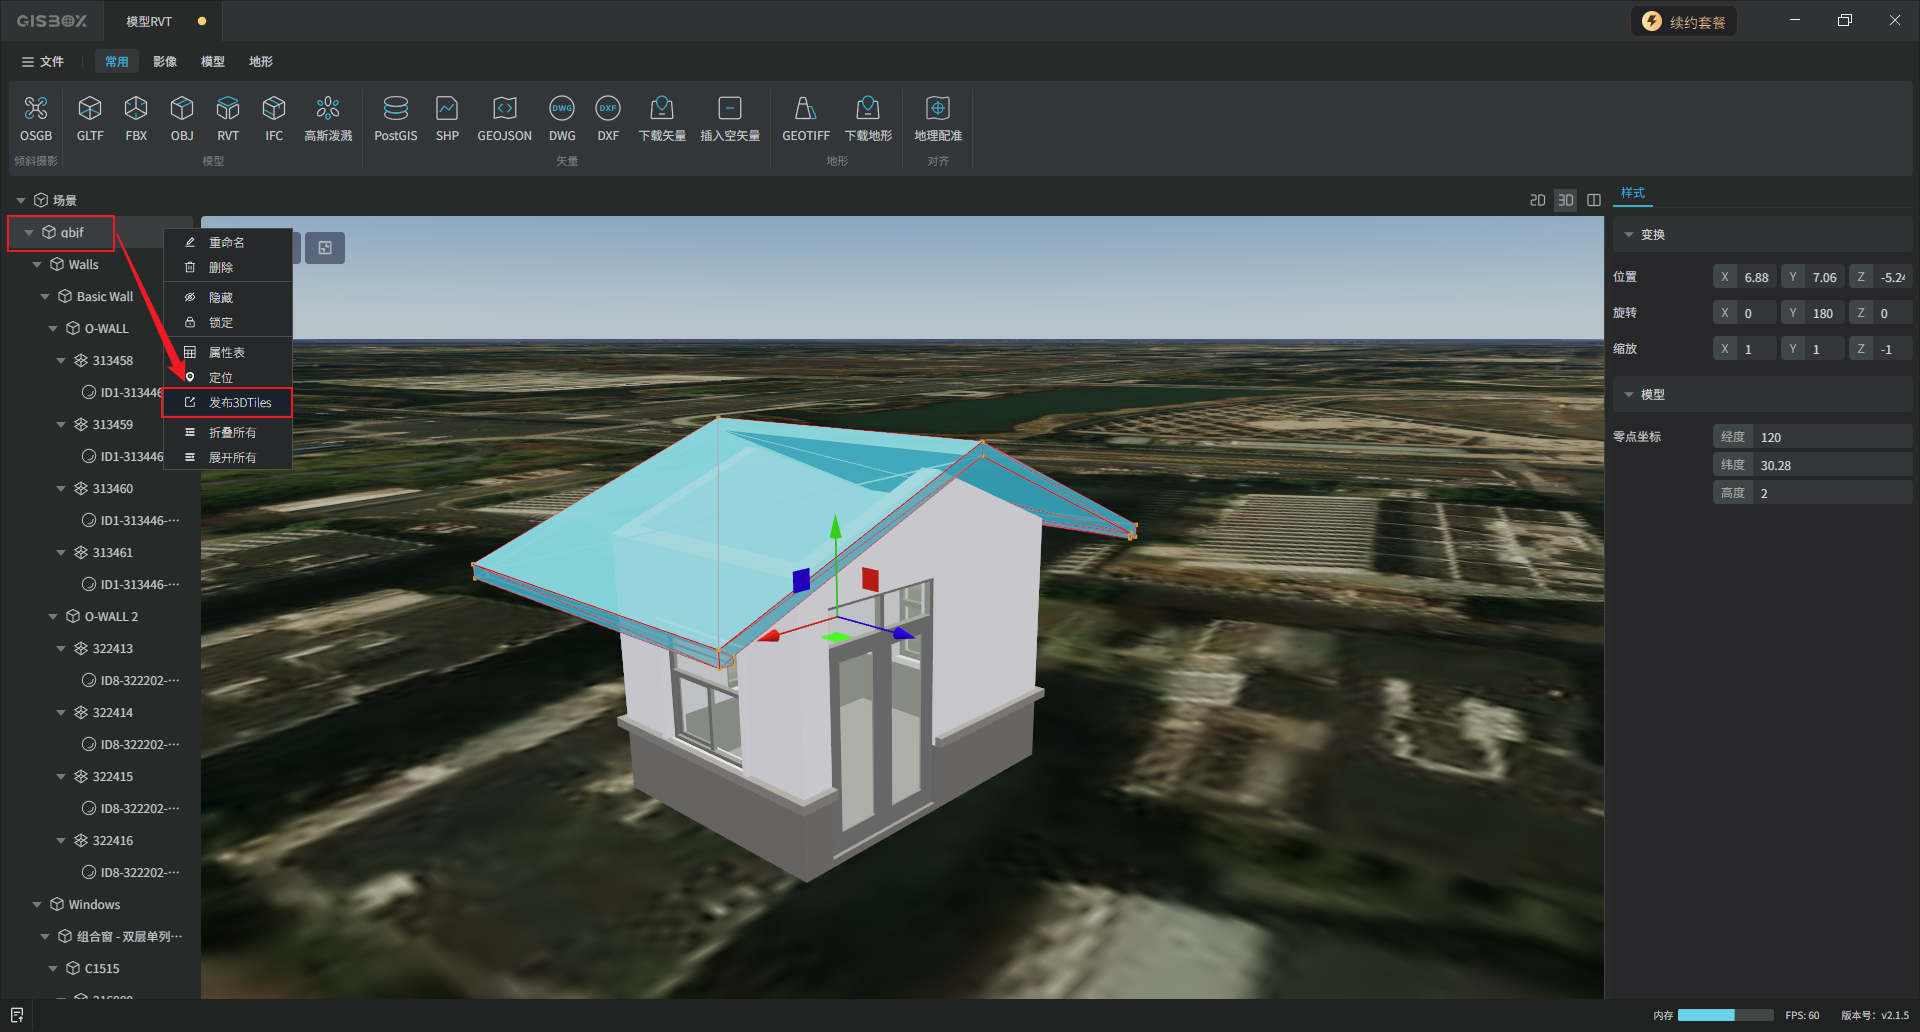Collapse the Walls tree node

37,265
